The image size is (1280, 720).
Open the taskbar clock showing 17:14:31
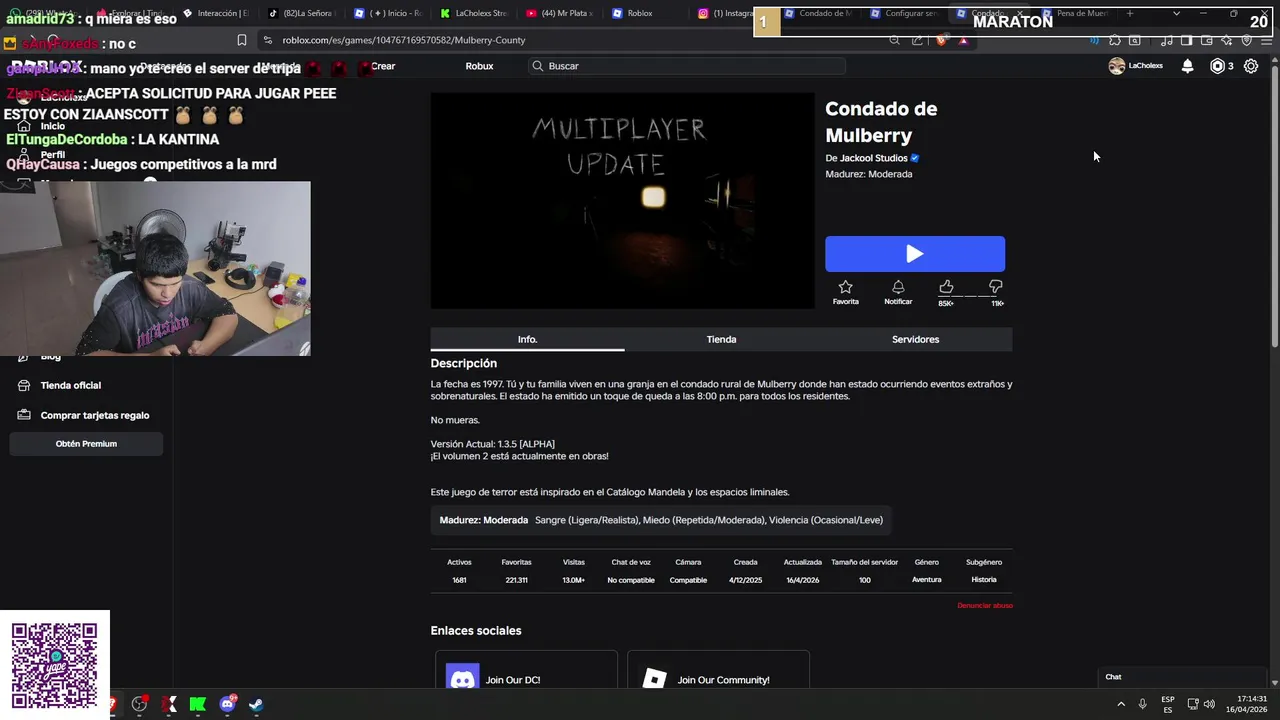pyautogui.click(x=1249, y=704)
